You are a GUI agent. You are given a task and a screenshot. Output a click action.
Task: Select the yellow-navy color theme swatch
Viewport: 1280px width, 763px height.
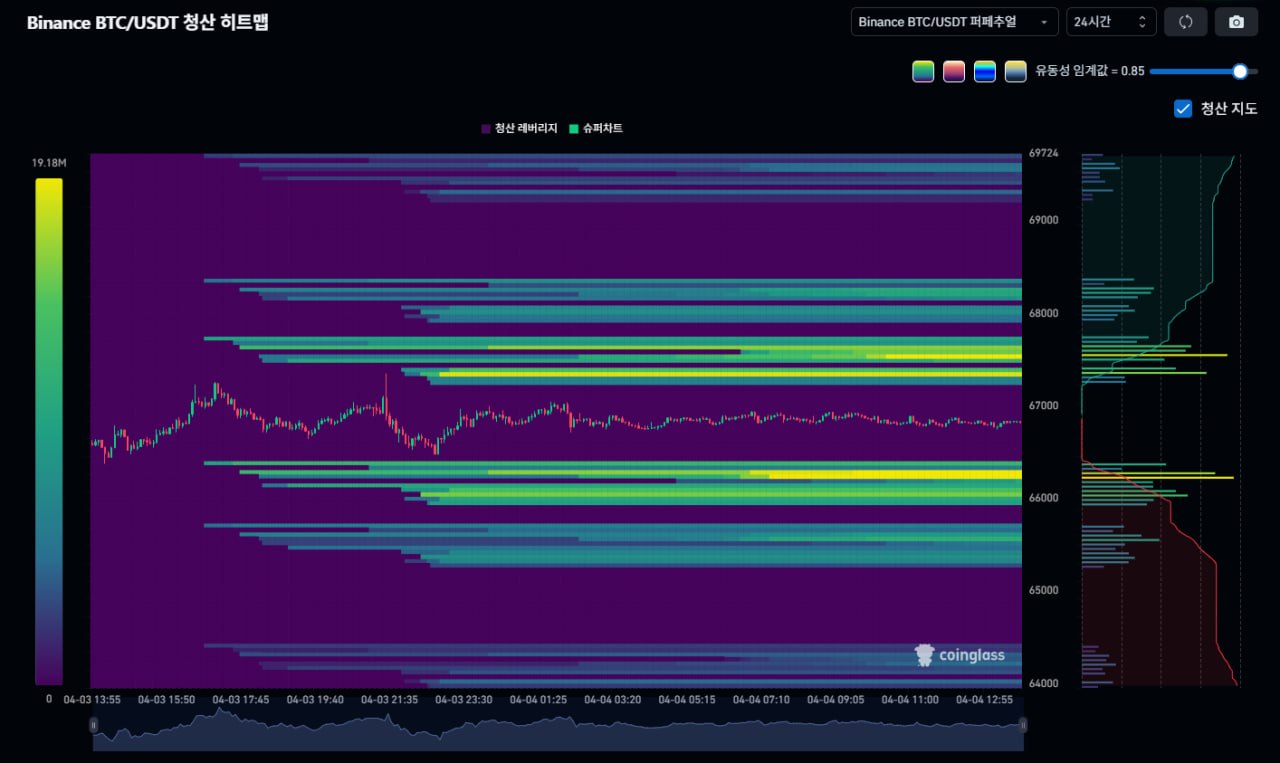coord(1015,71)
